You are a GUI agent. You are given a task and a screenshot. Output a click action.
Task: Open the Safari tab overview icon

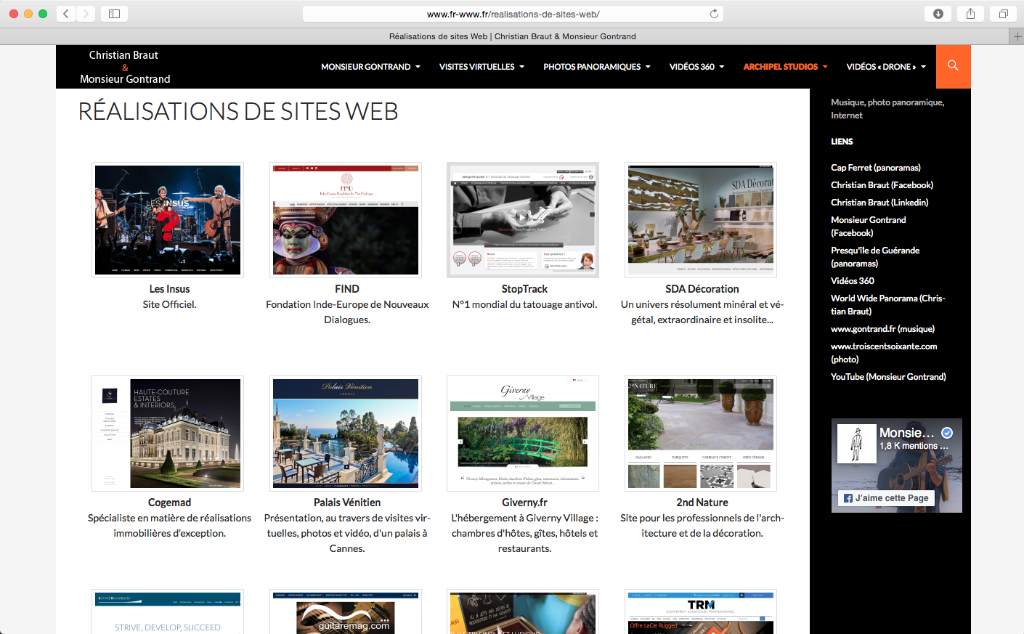coord(1002,13)
